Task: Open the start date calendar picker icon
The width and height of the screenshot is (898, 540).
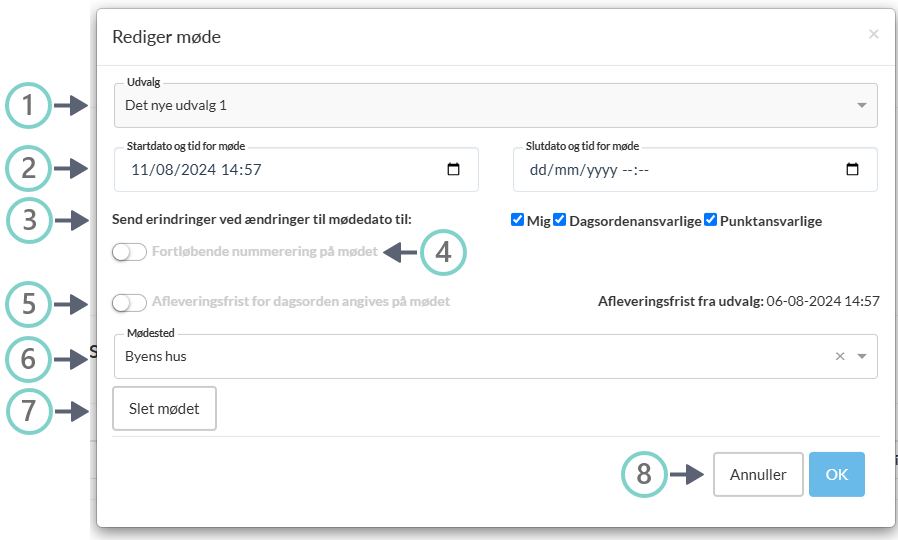Action: tap(453, 170)
